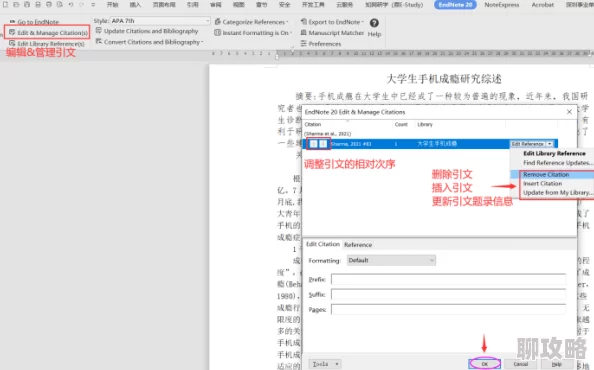Viewport: 594px width, 370px height.
Task: Click the Export to EndNote icon
Action: 303,22
